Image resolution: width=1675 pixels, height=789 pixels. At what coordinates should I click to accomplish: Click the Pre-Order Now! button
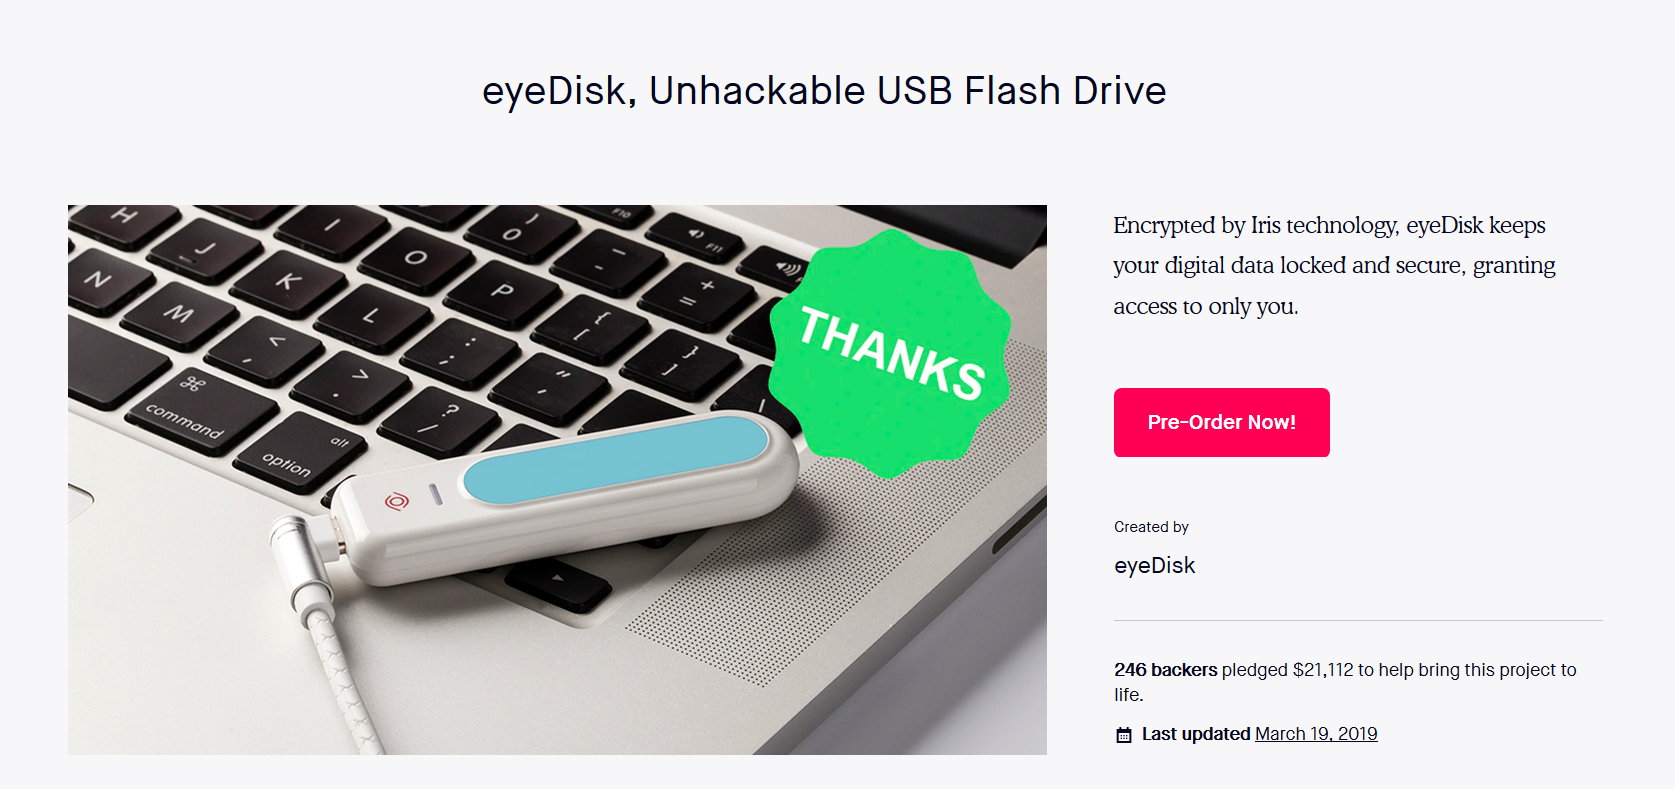tap(1221, 422)
